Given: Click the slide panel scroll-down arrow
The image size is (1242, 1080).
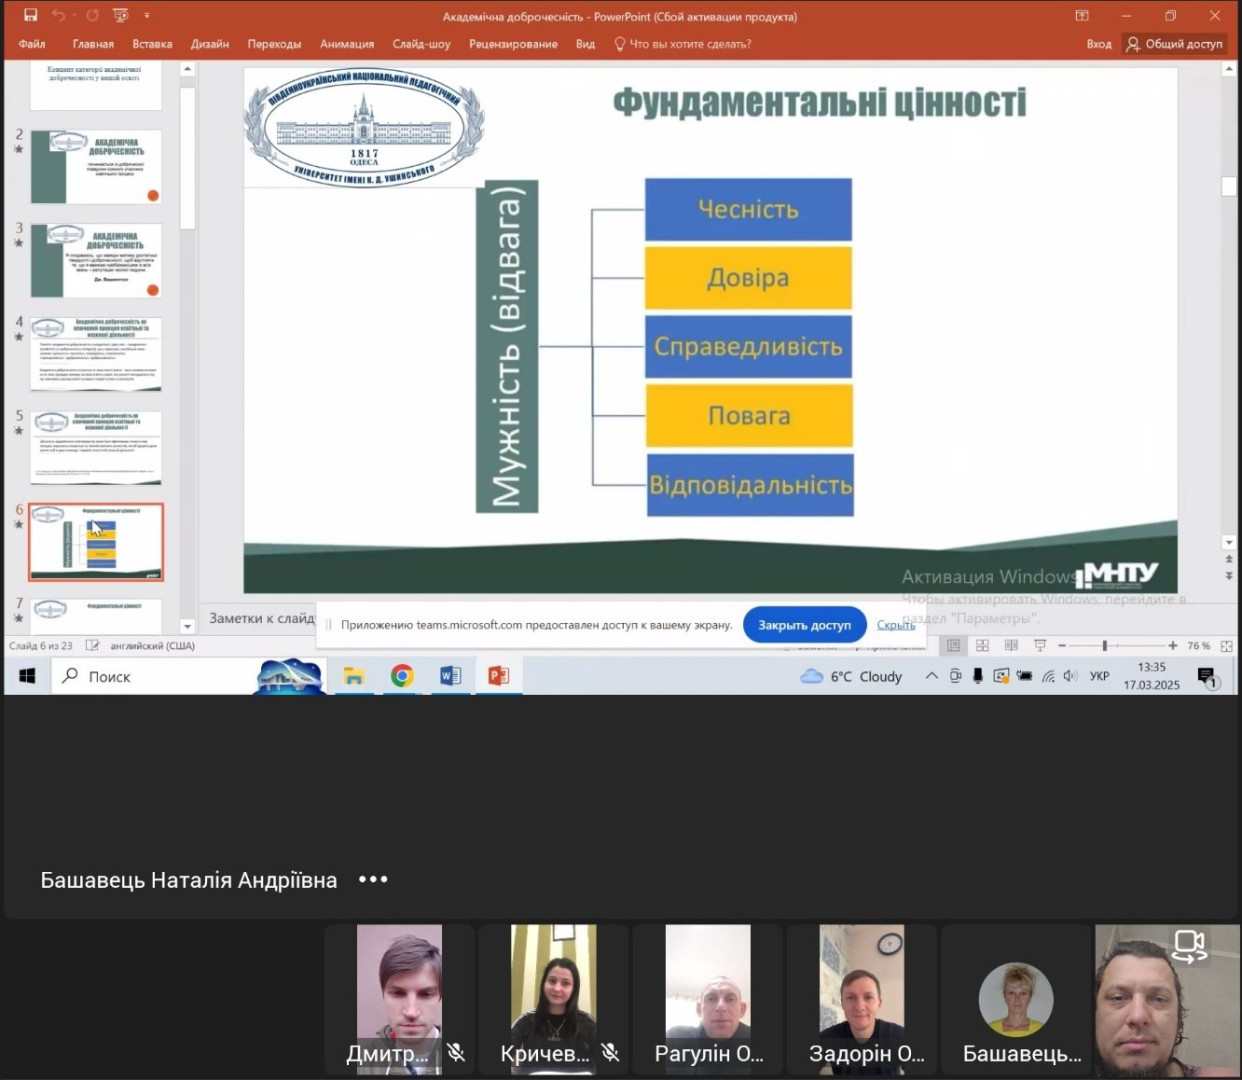Looking at the screenshot, I should (x=187, y=626).
